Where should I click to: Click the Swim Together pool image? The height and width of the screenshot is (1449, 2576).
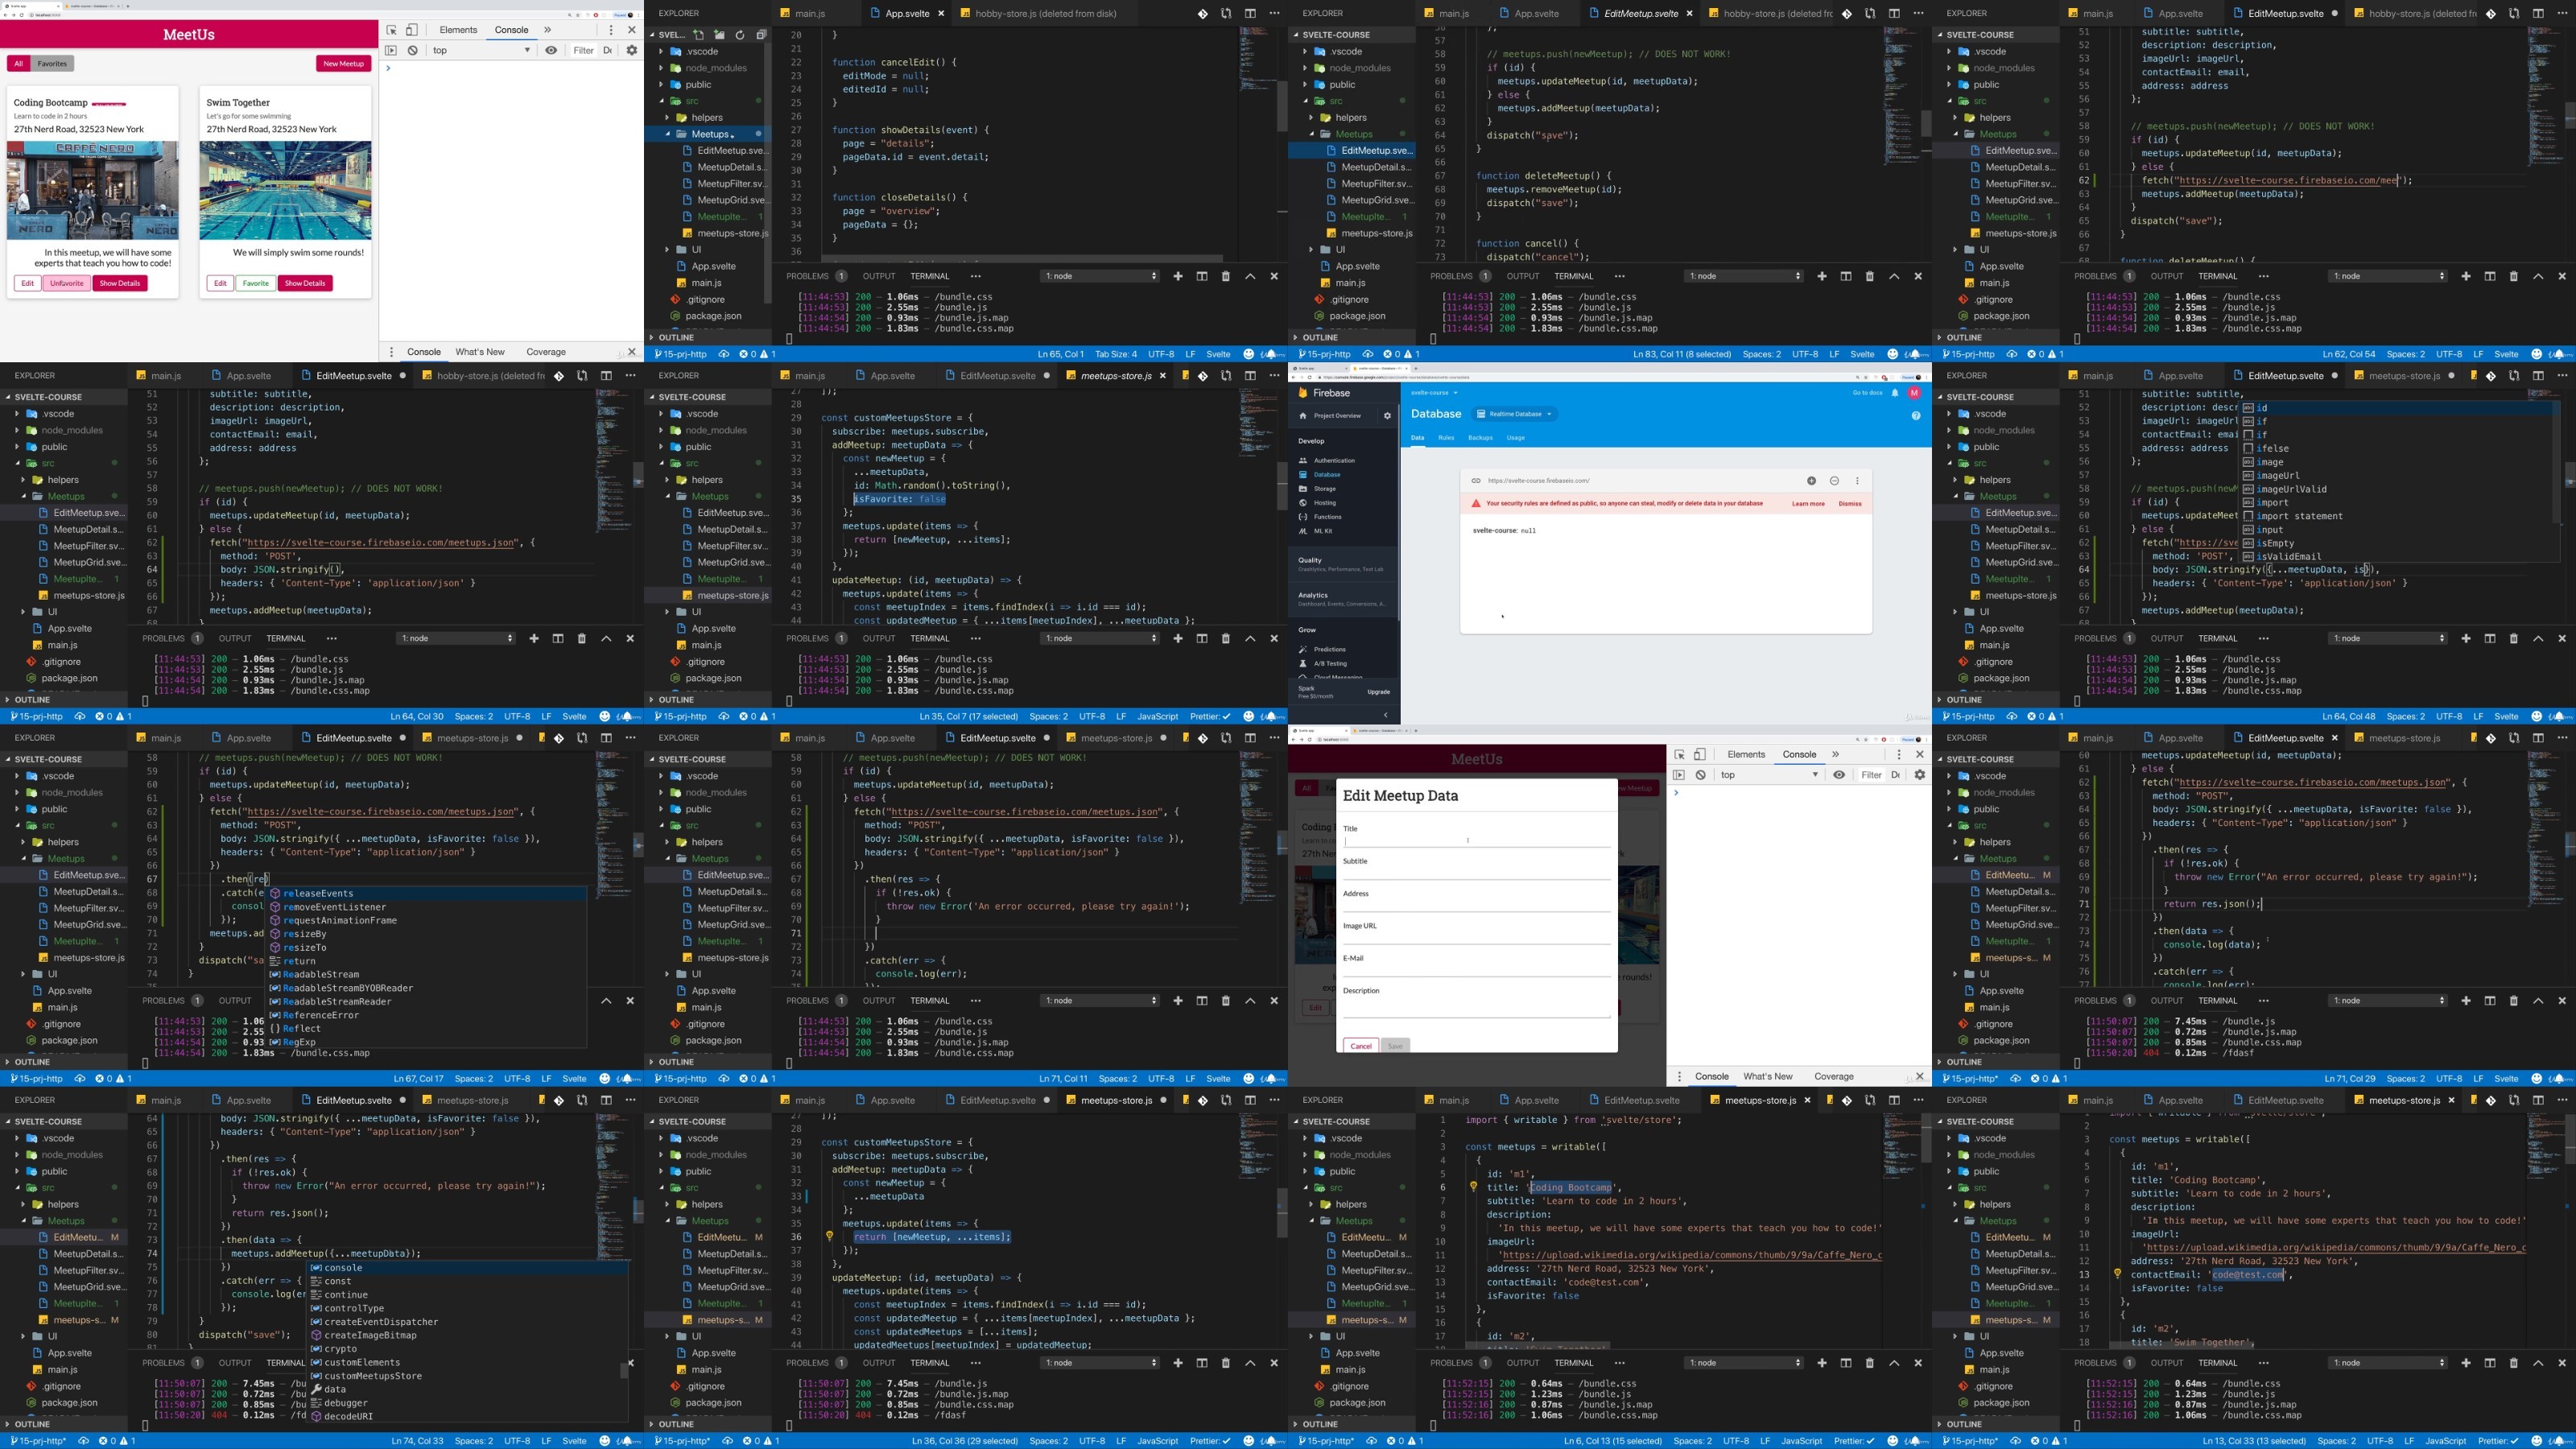point(285,190)
